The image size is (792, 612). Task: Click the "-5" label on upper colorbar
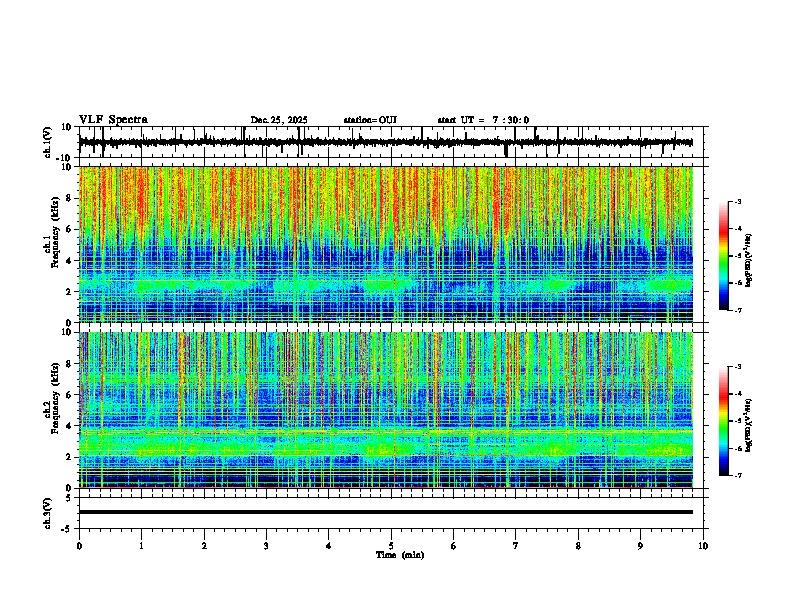(738, 256)
